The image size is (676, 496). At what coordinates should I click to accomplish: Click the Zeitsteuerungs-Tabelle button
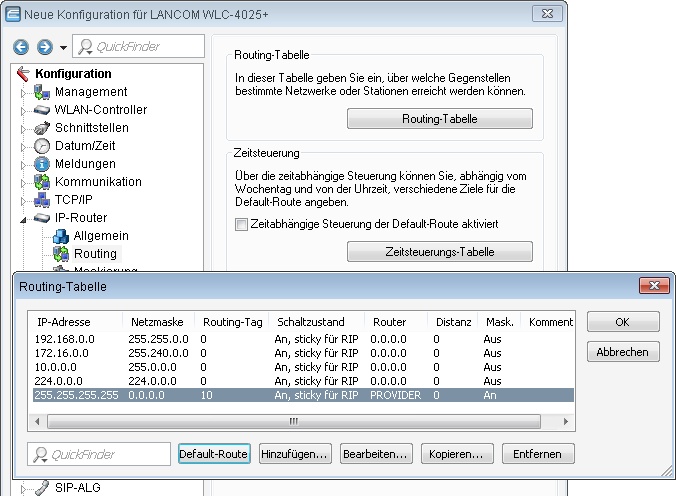[439, 251]
